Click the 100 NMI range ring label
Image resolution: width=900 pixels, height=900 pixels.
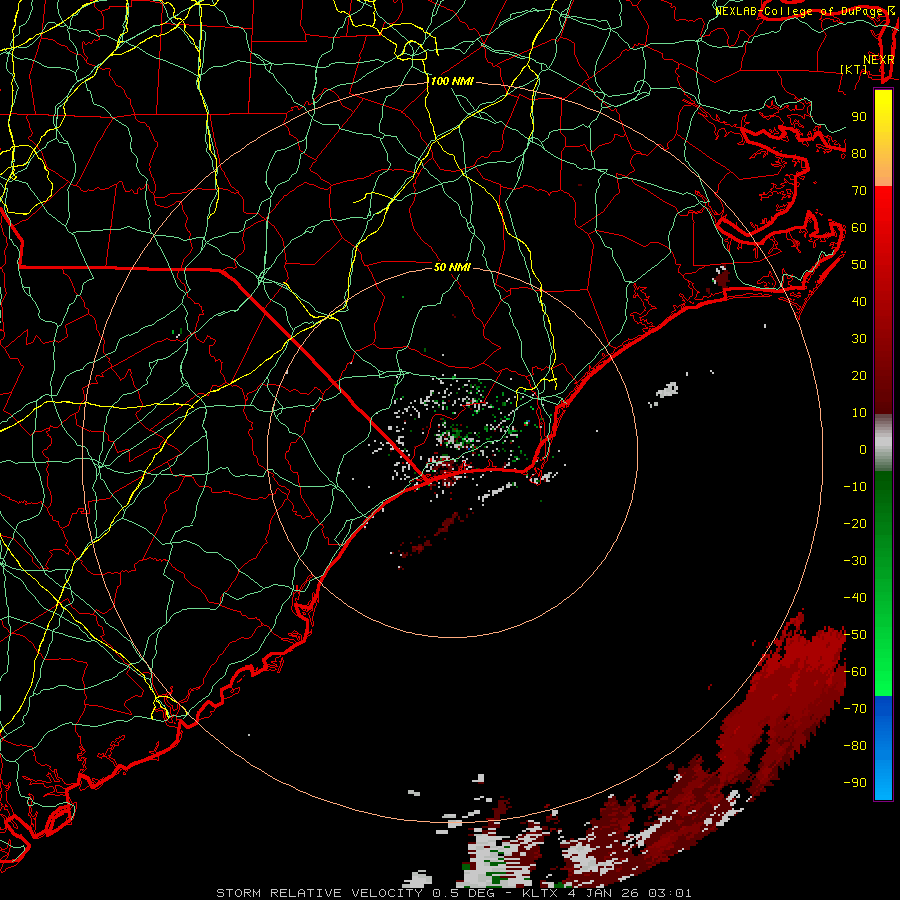point(452,81)
